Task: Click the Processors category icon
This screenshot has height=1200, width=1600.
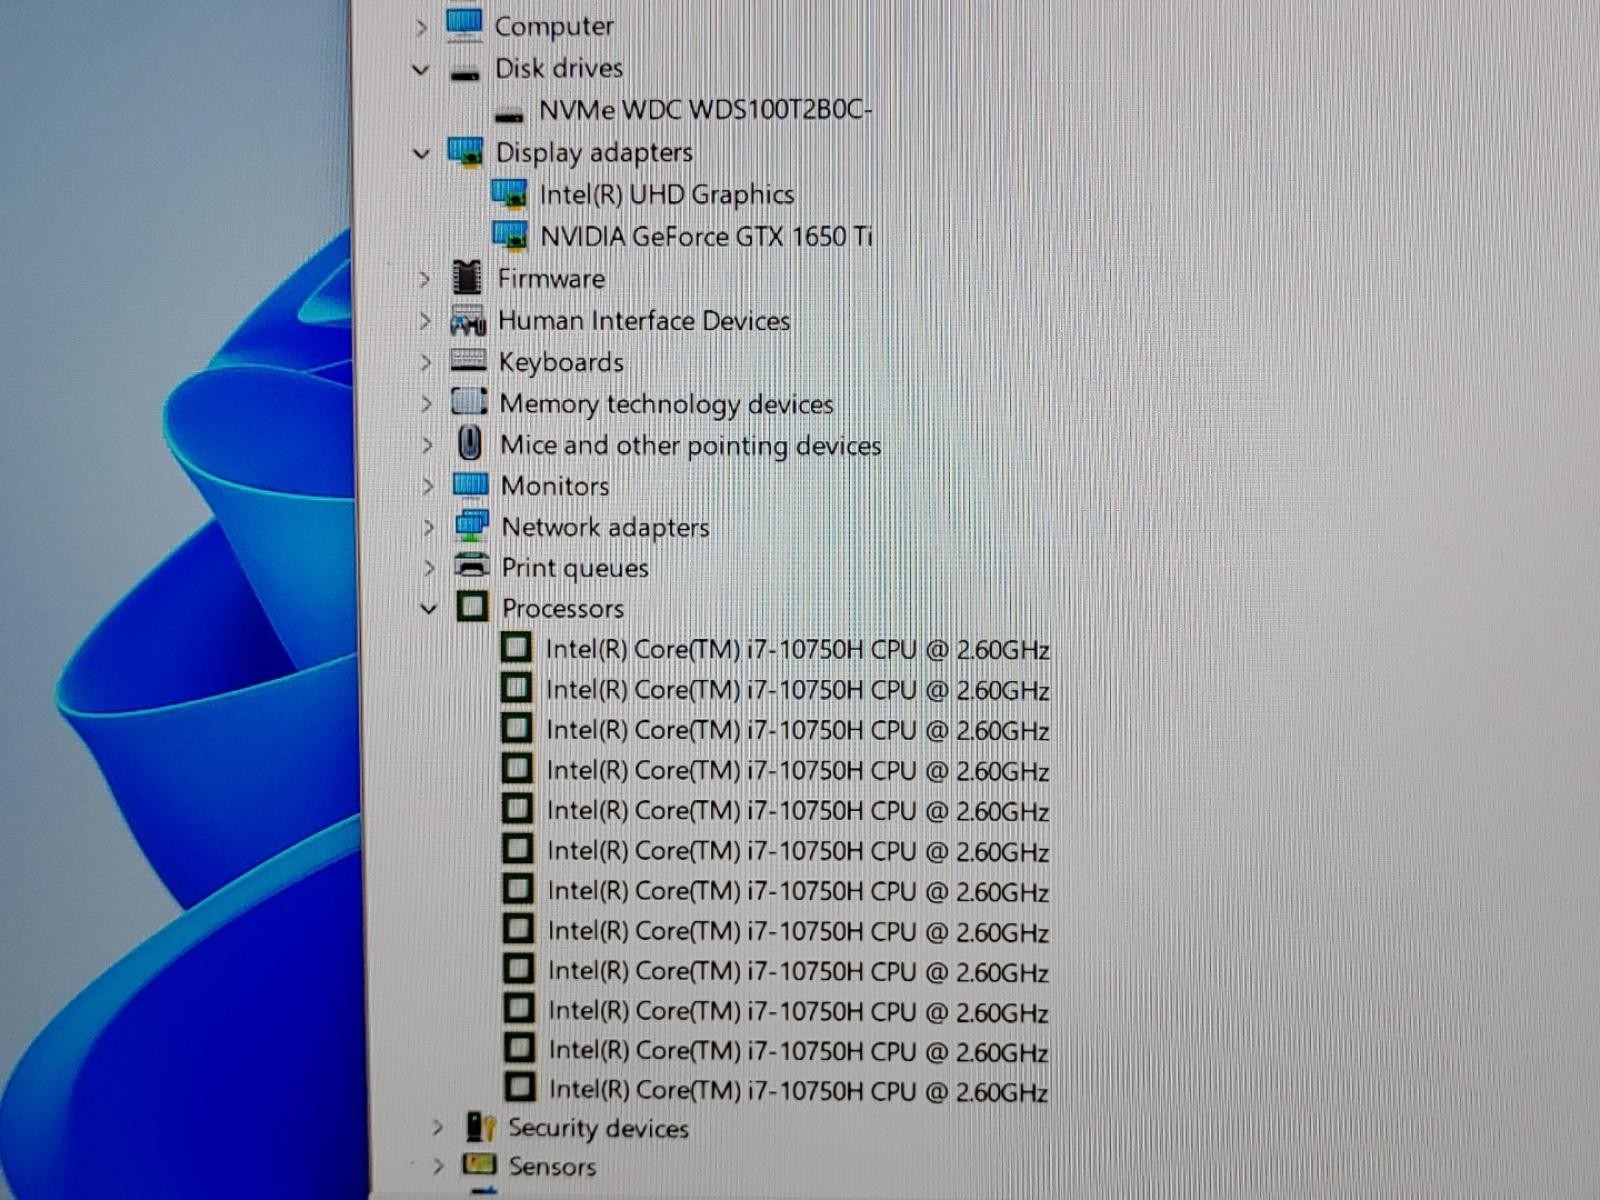Action: 472,607
